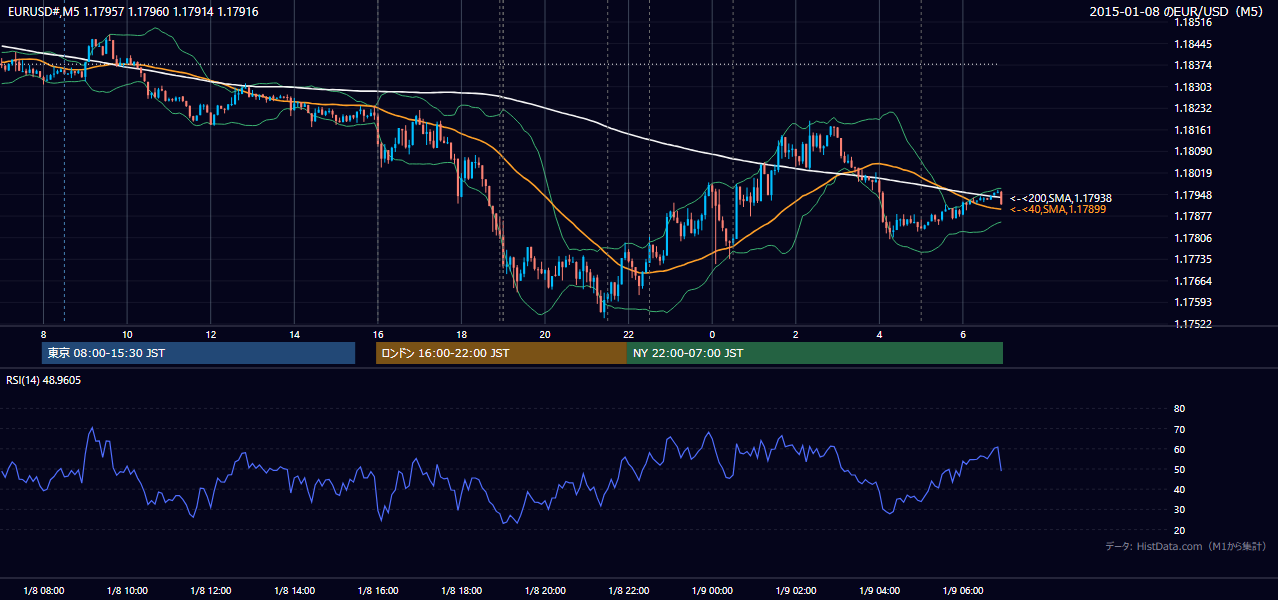Click price level 1.18232 on the axis
The height and width of the screenshot is (600, 1278).
[x=1194, y=108]
